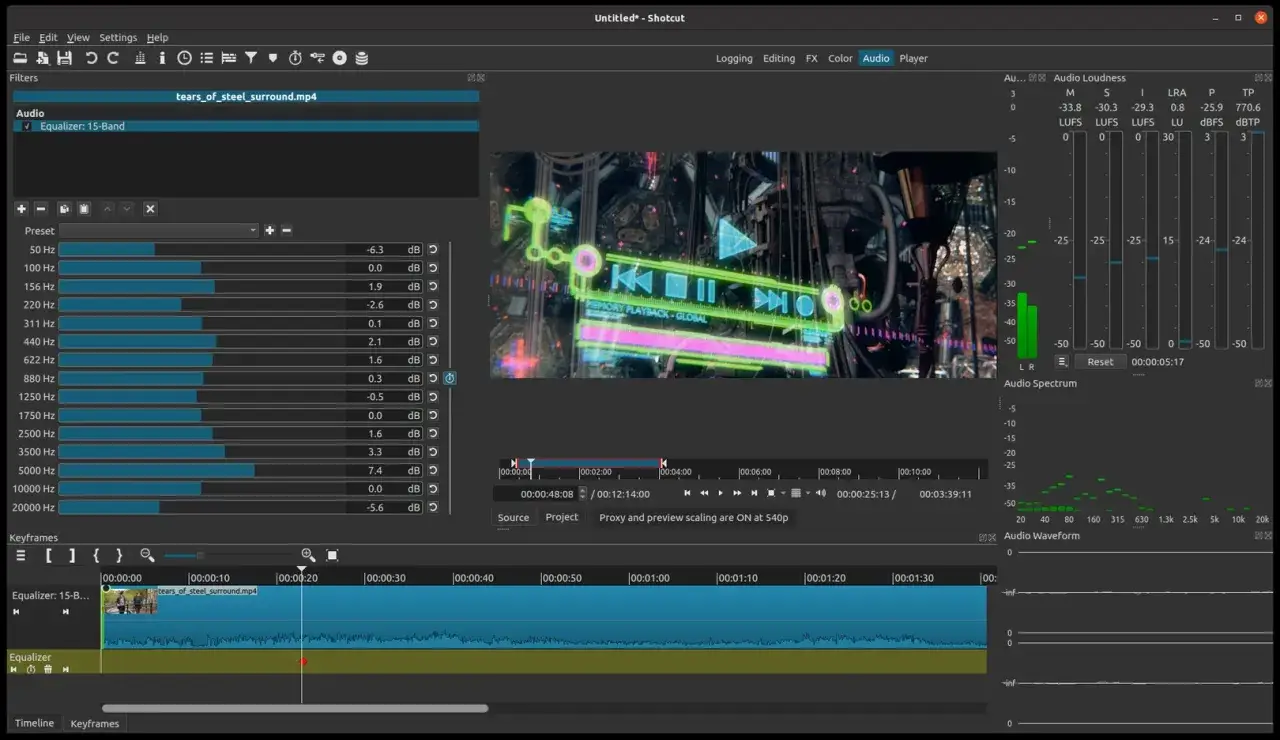Click the red keyframe marker on the Equalizer track
This screenshot has width=1280, height=740.
coord(303,662)
